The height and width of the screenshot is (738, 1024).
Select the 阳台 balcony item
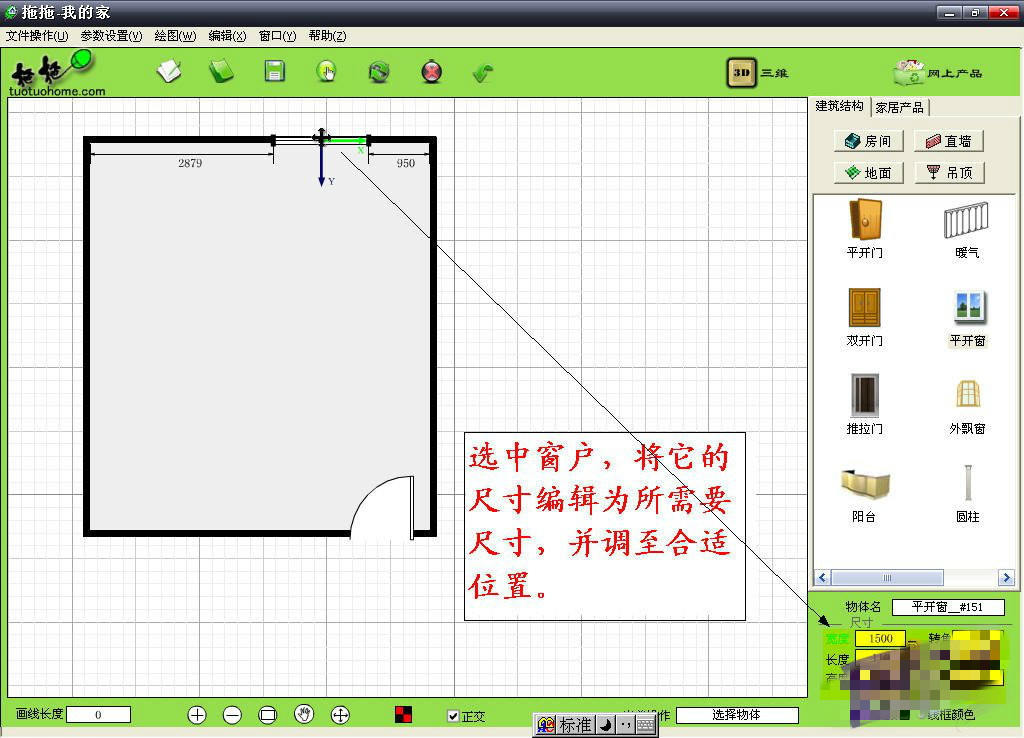(865, 494)
